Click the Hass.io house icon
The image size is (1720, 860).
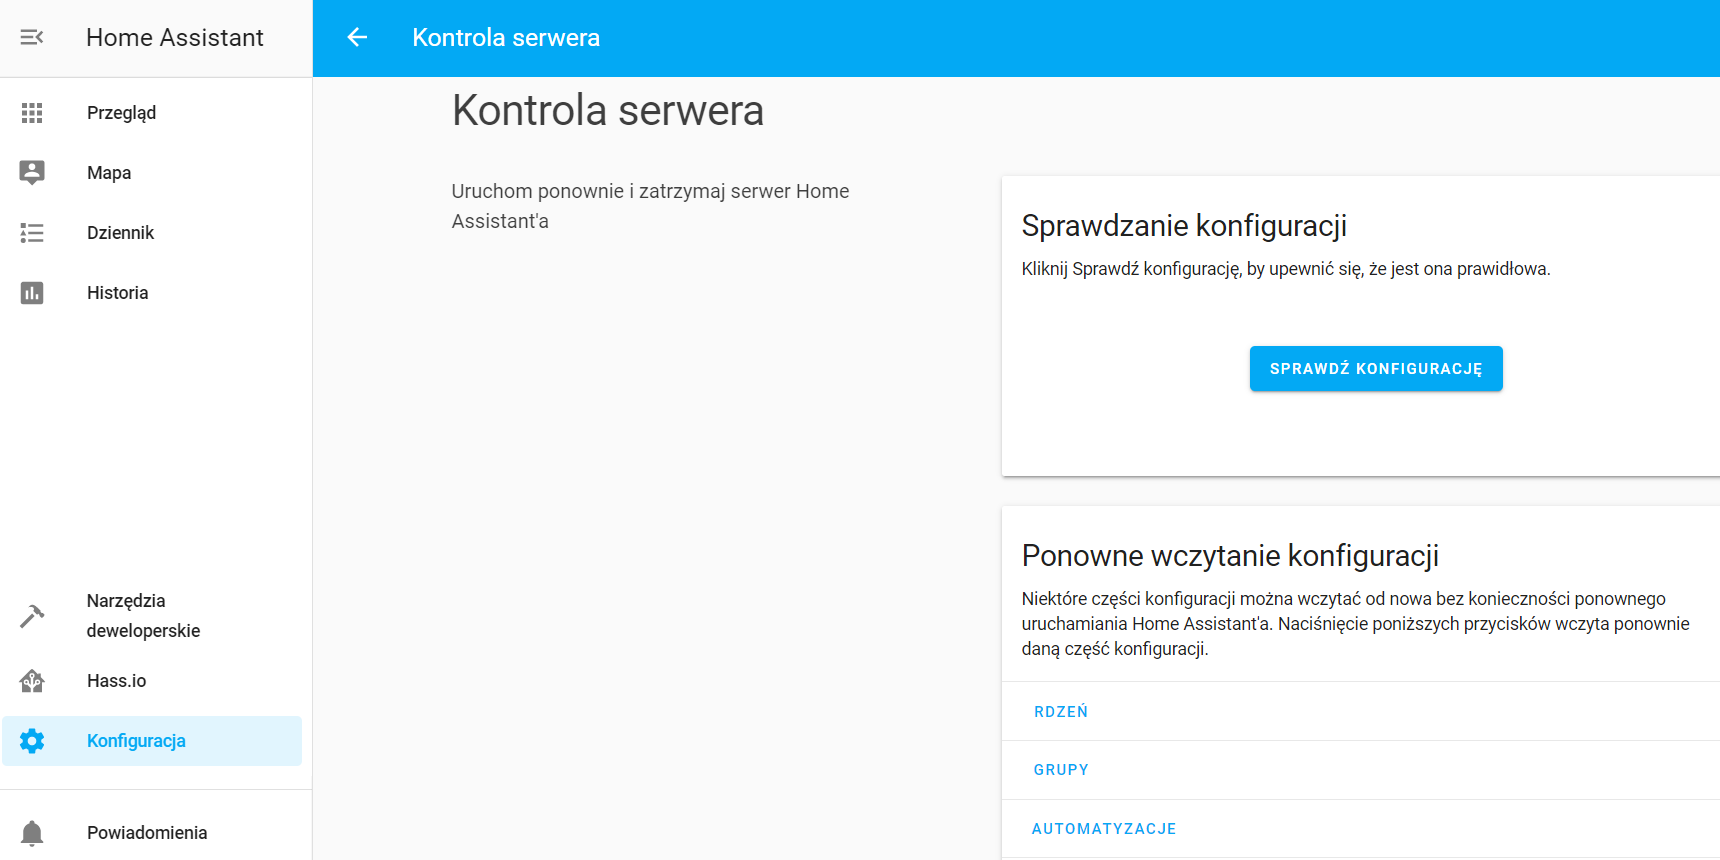[32, 681]
